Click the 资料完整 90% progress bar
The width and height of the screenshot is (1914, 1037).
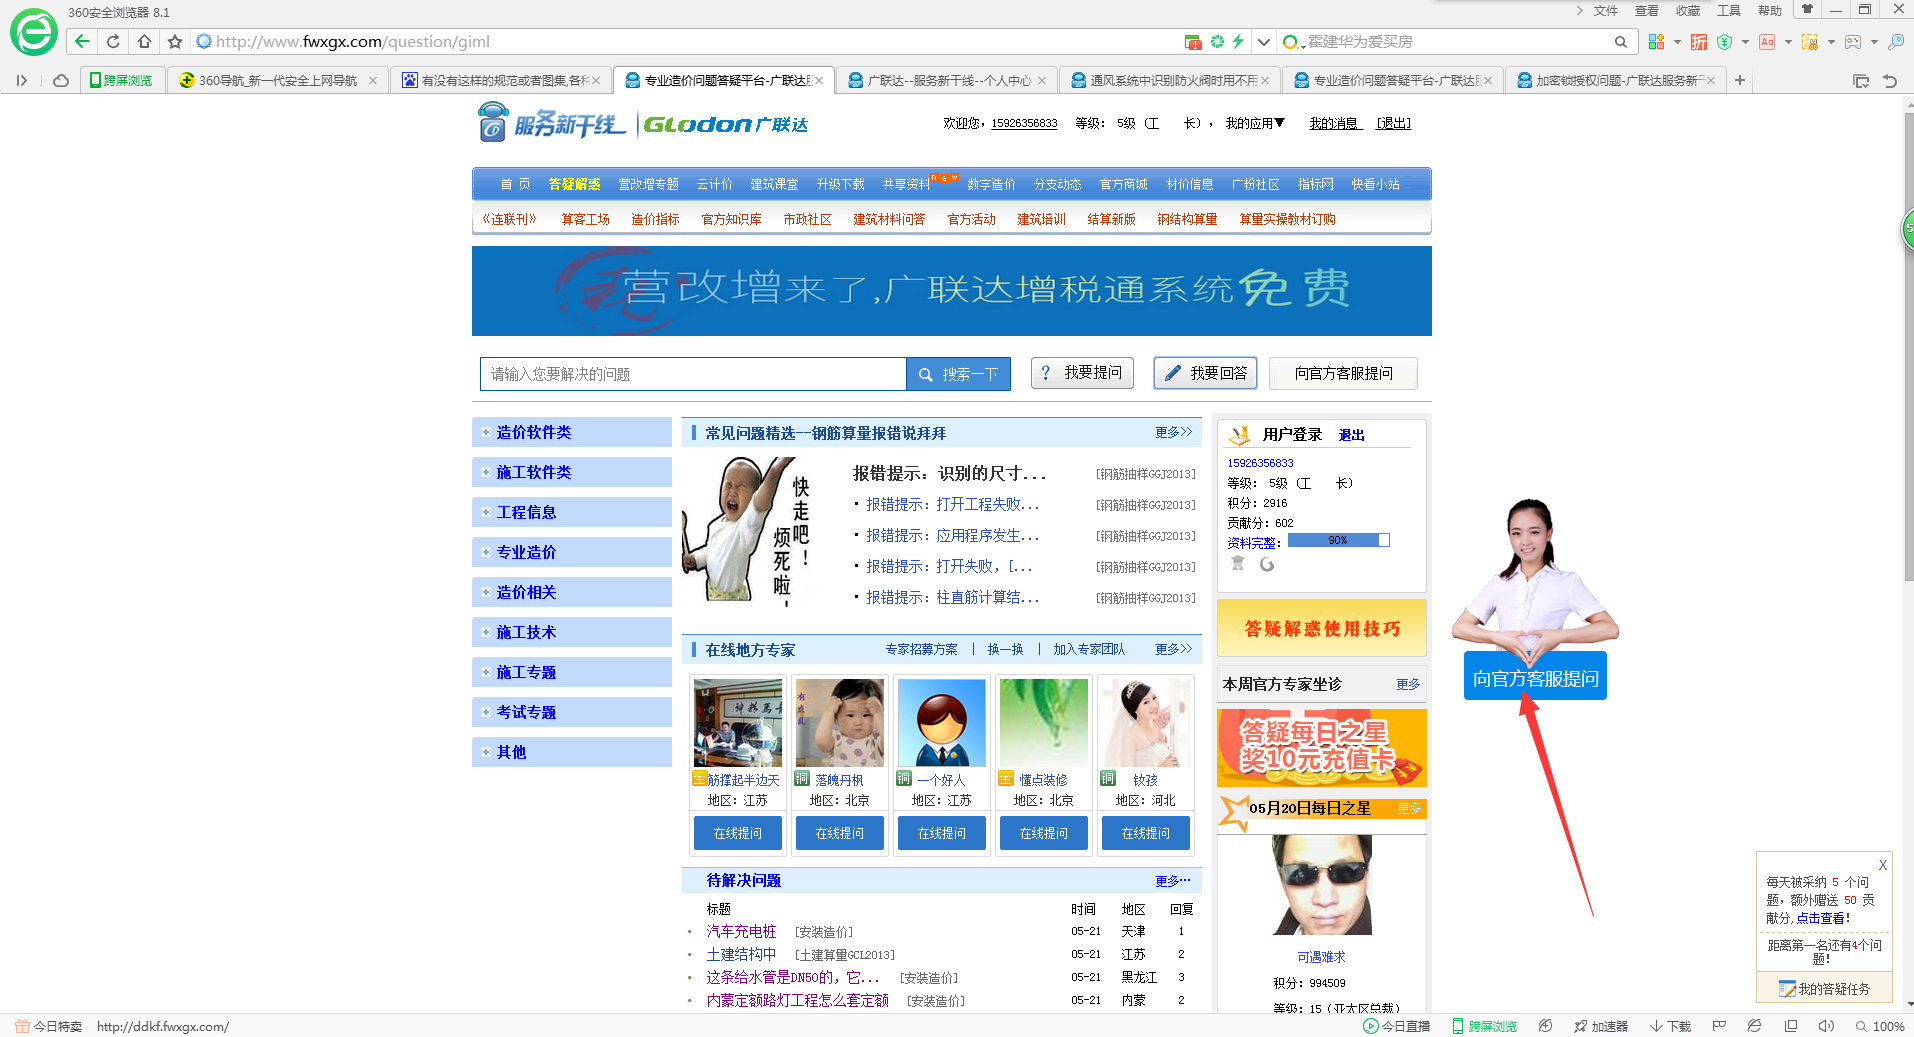pyautogui.click(x=1338, y=540)
